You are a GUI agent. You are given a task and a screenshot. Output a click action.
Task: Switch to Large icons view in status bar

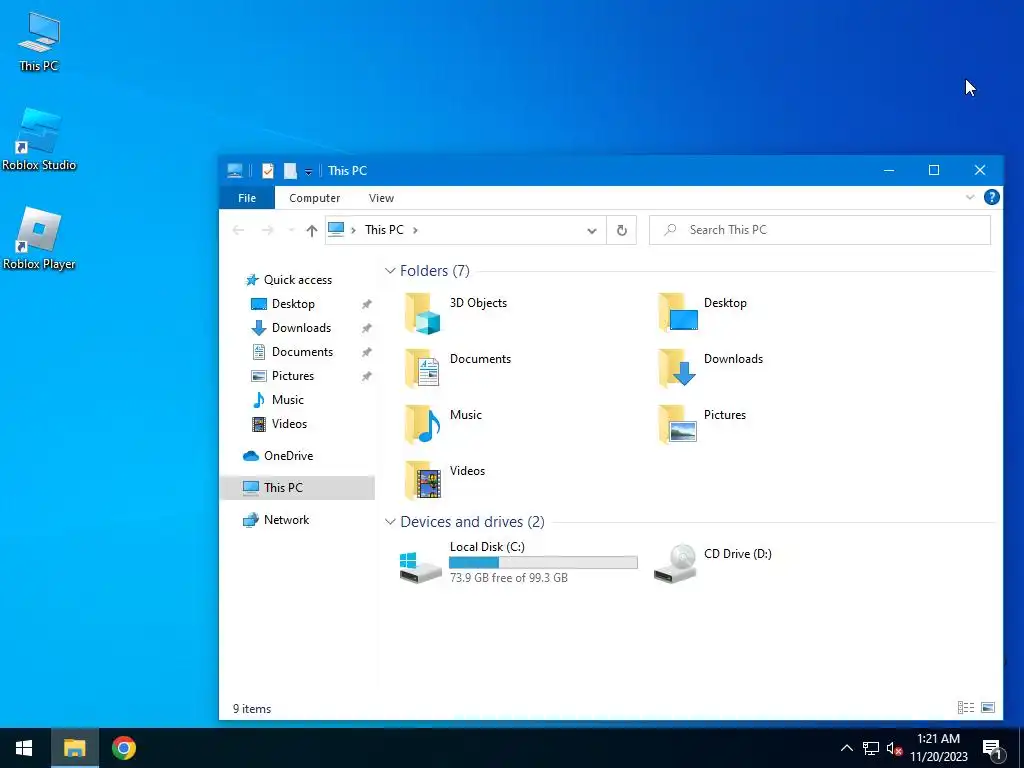click(x=988, y=707)
